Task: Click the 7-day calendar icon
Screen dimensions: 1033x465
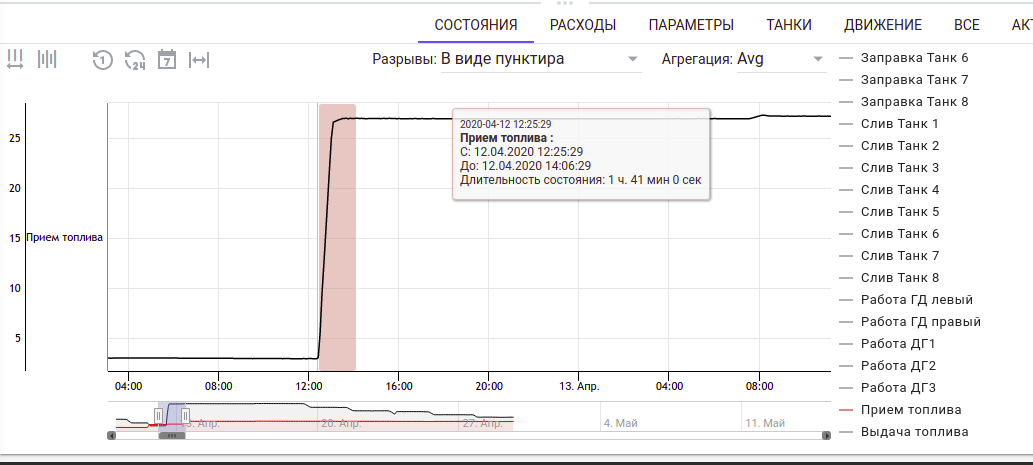Action: click(x=167, y=59)
